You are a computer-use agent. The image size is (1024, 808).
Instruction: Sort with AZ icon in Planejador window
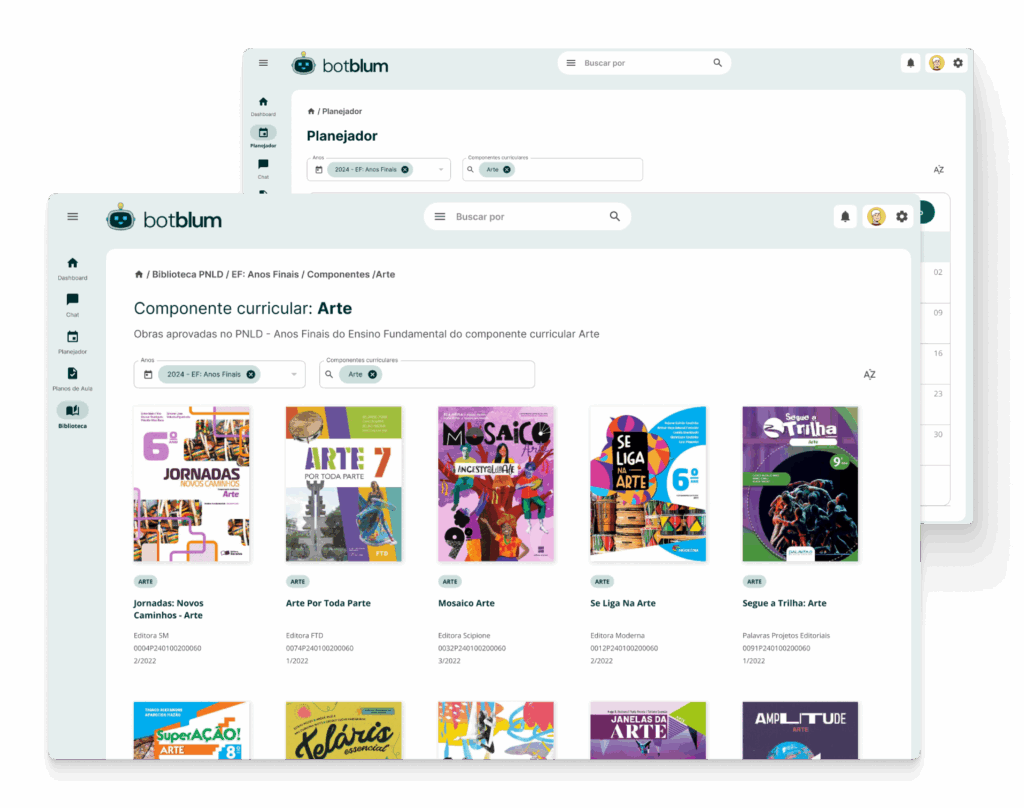(938, 170)
